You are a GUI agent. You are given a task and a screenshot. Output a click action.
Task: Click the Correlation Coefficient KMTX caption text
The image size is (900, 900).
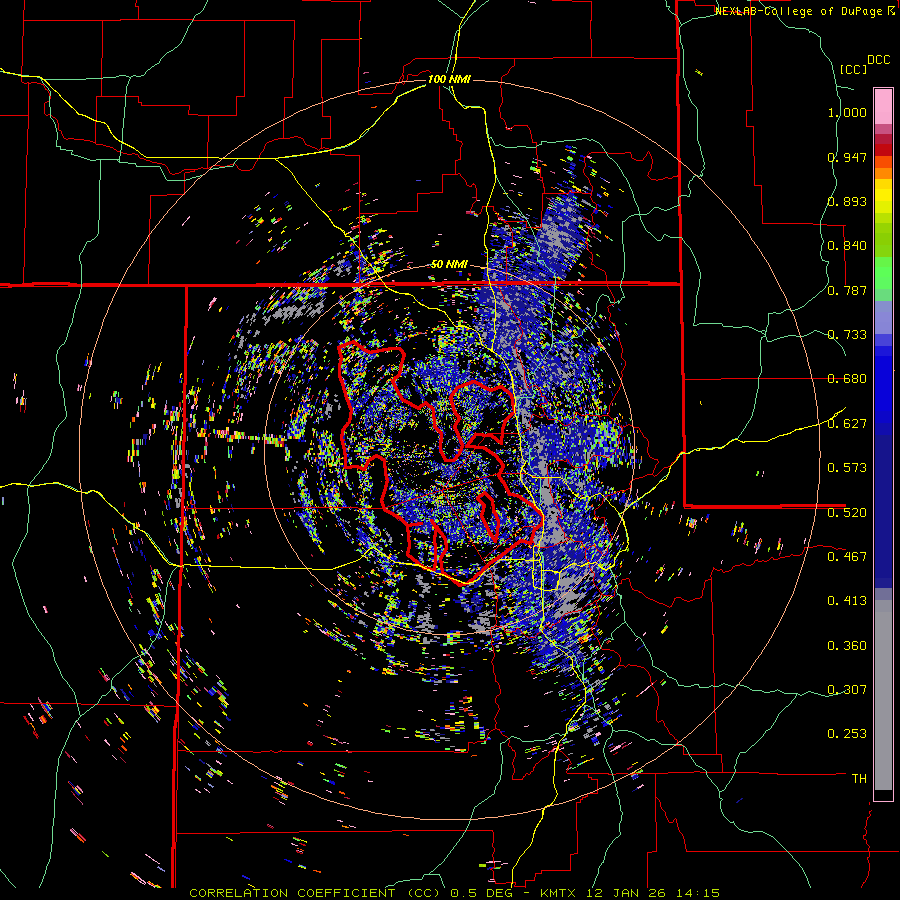tap(454, 893)
